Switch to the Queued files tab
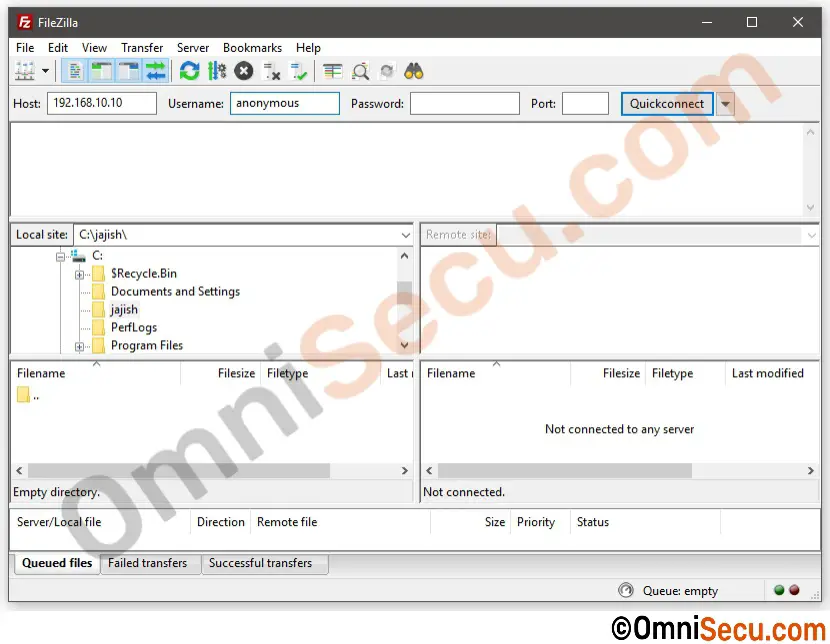 point(57,563)
